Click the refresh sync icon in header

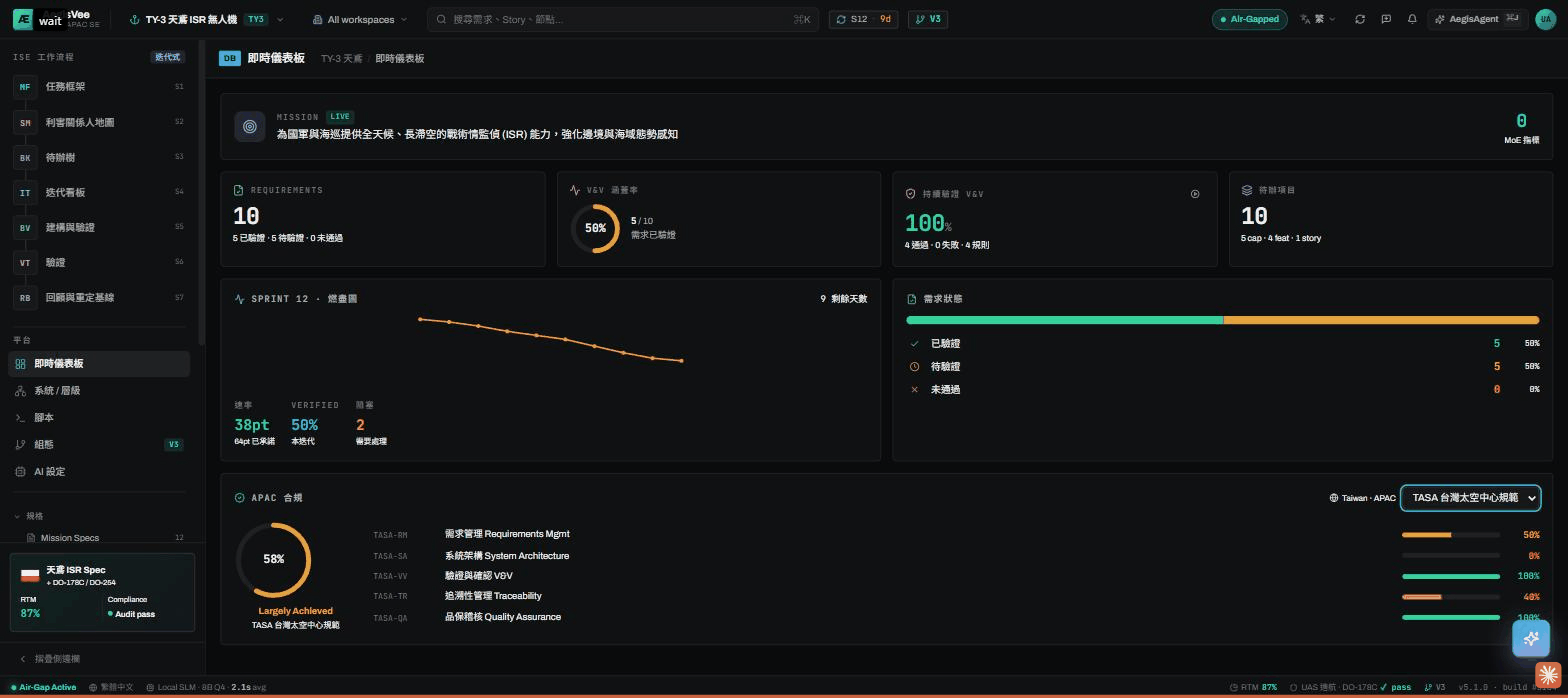1360,19
